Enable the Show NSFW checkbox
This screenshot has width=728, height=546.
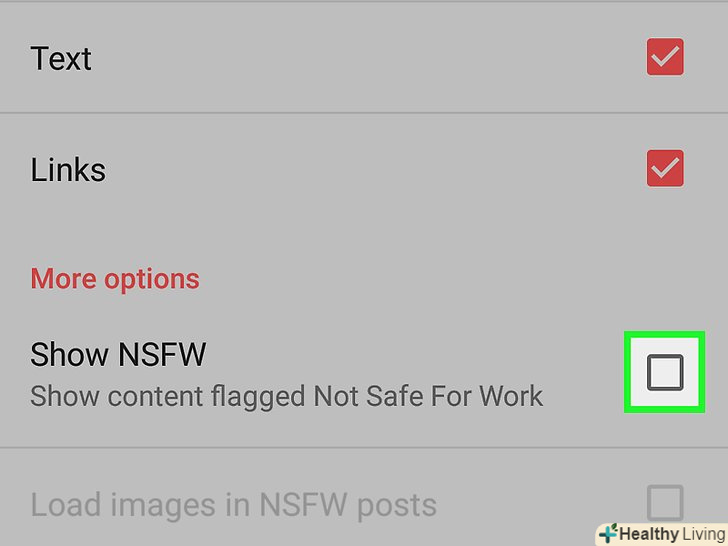[x=665, y=372]
